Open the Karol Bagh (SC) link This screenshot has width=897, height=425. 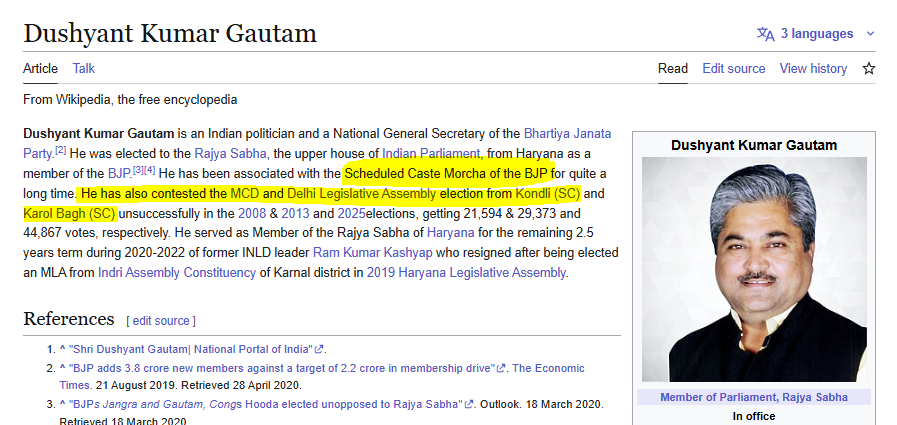pyautogui.click(x=70, y=214)
